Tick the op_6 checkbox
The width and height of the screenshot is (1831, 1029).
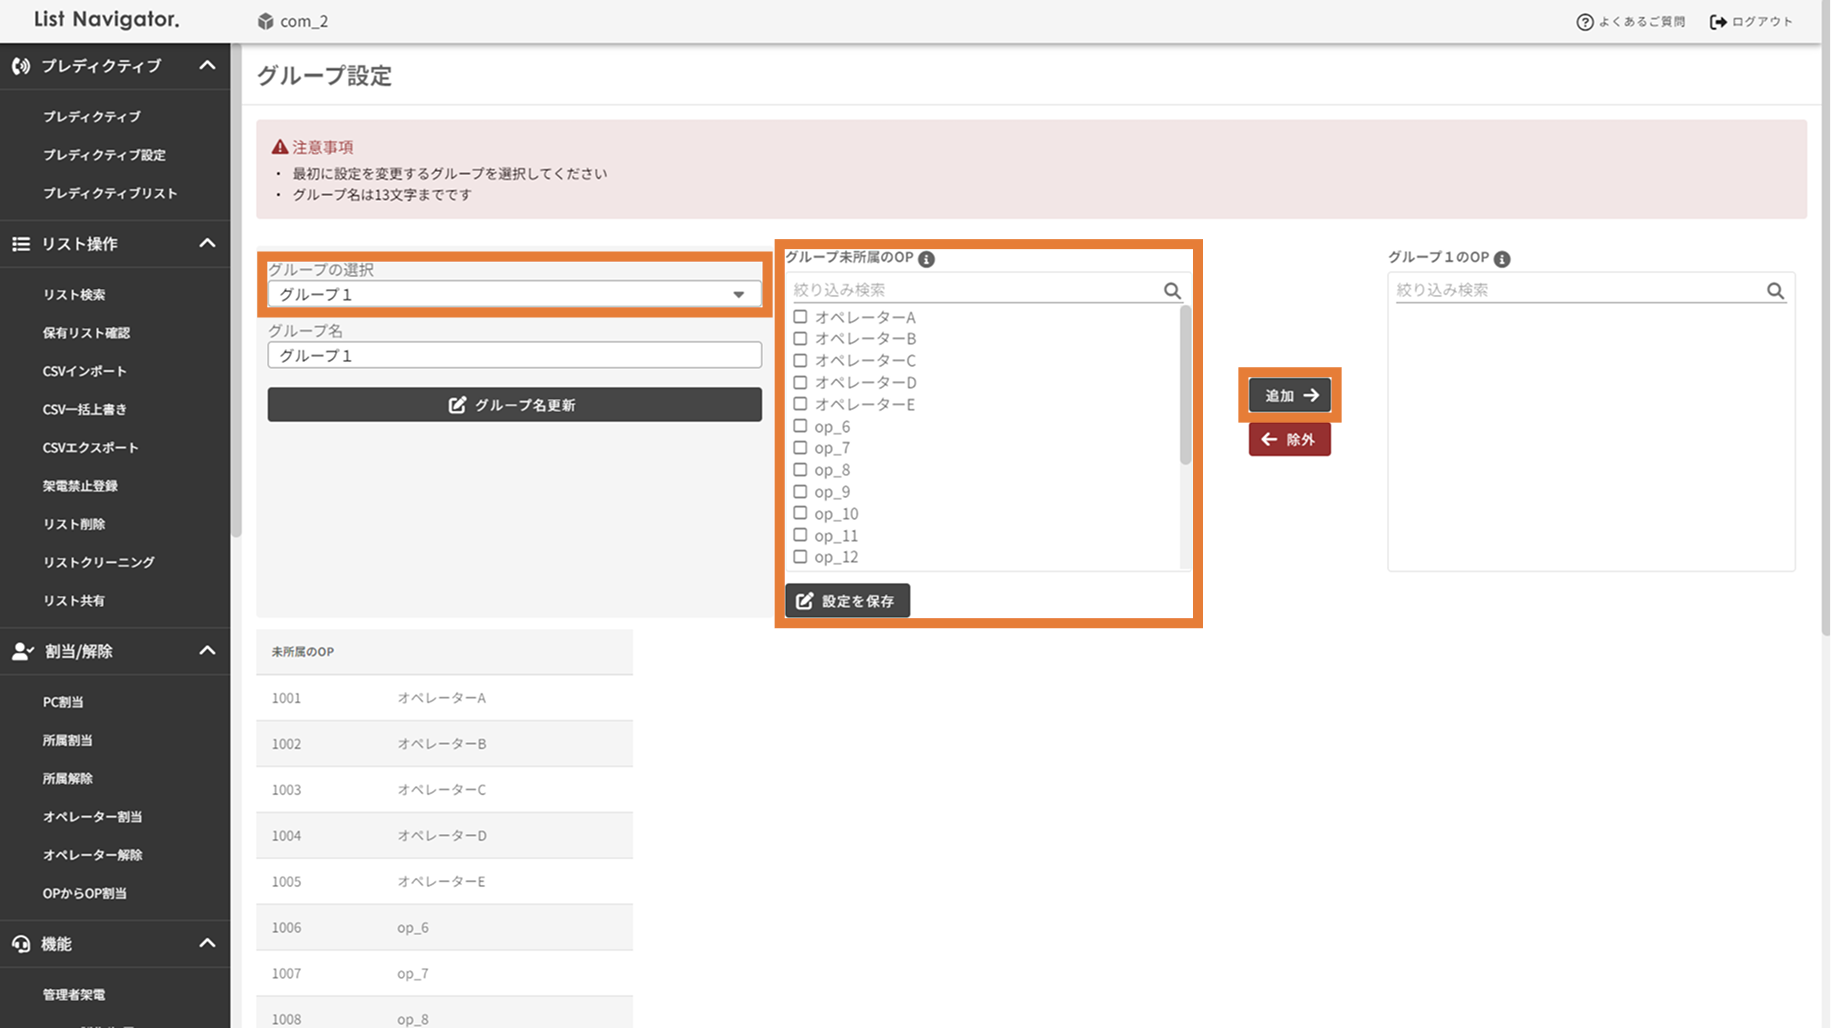tap(800, 426)
